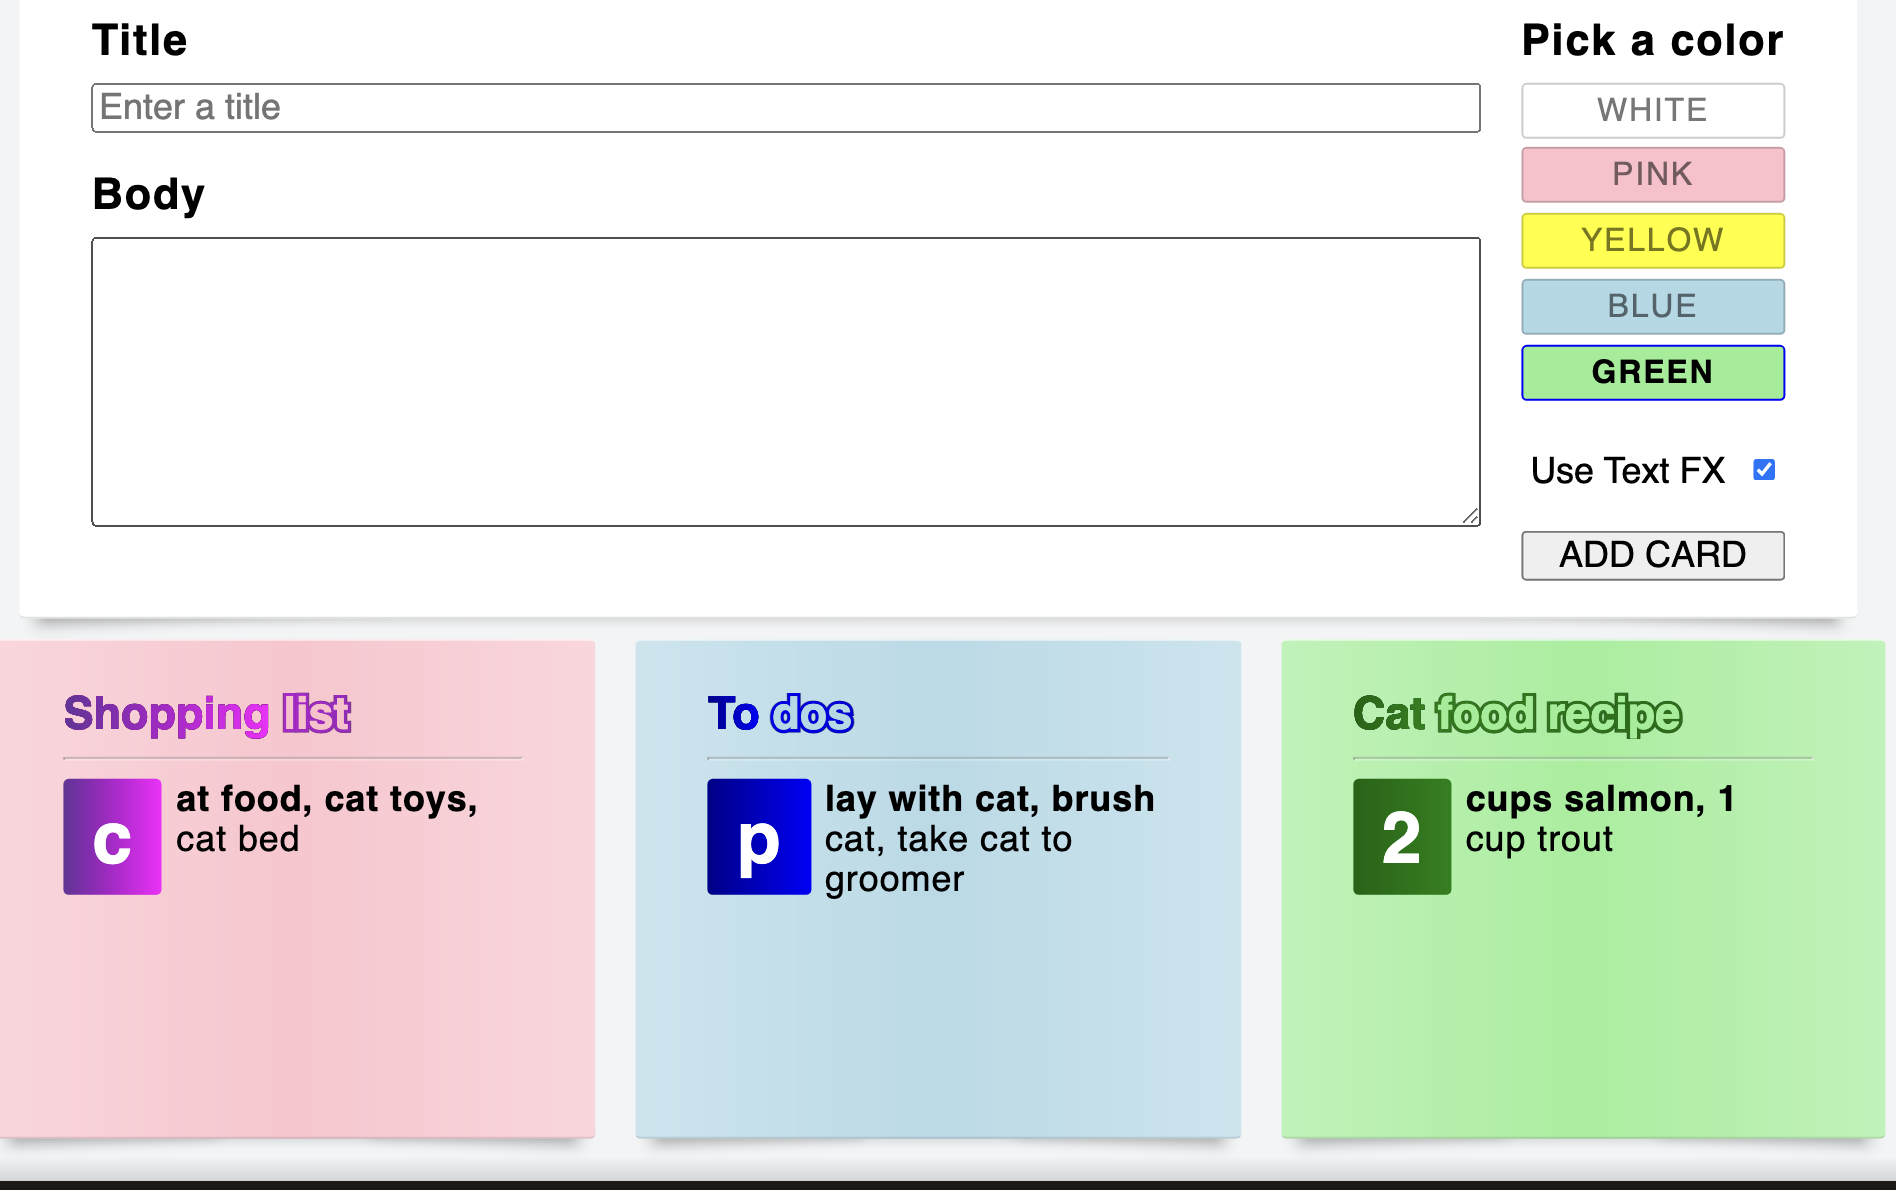Focus the Enter a title field
This screenshot has width=1896, height=1190.
(x=786, y=108)
